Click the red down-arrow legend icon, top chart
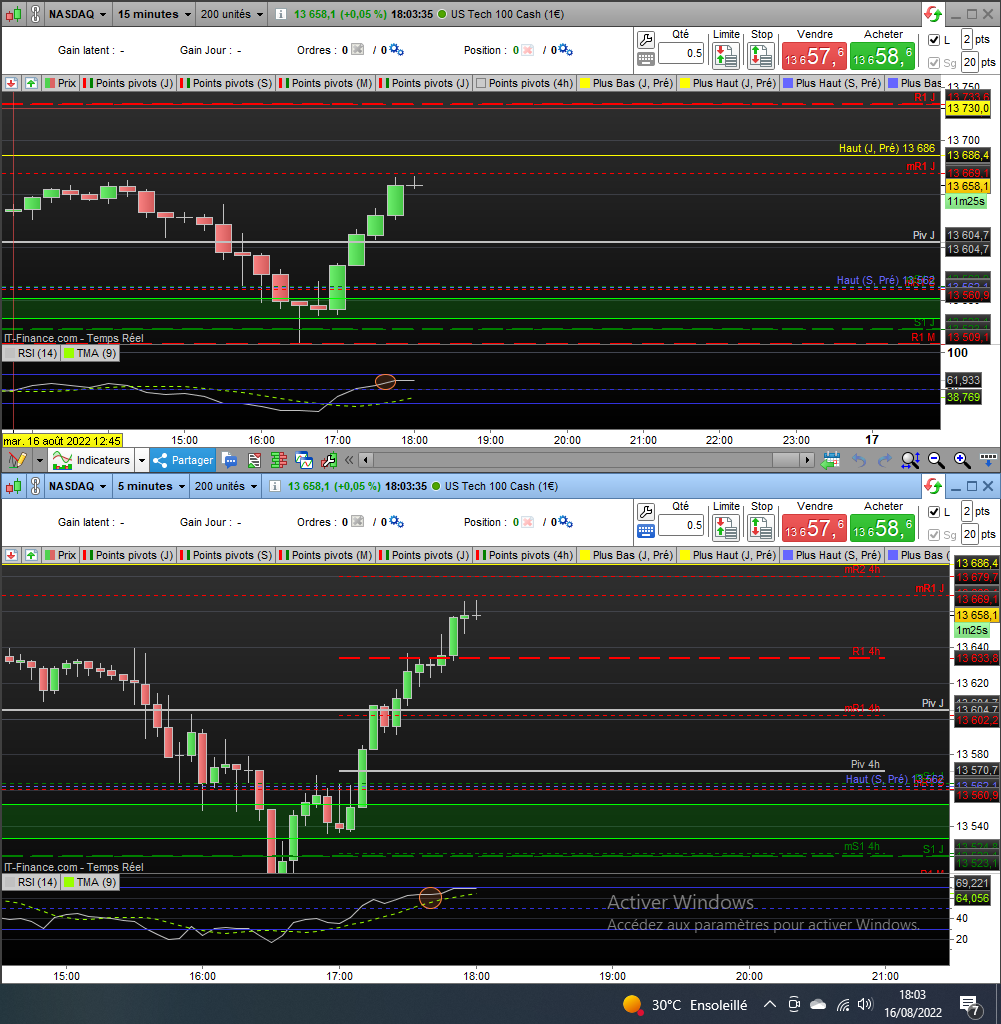This screenshot has height=1024, width=1001. (11, 83)
